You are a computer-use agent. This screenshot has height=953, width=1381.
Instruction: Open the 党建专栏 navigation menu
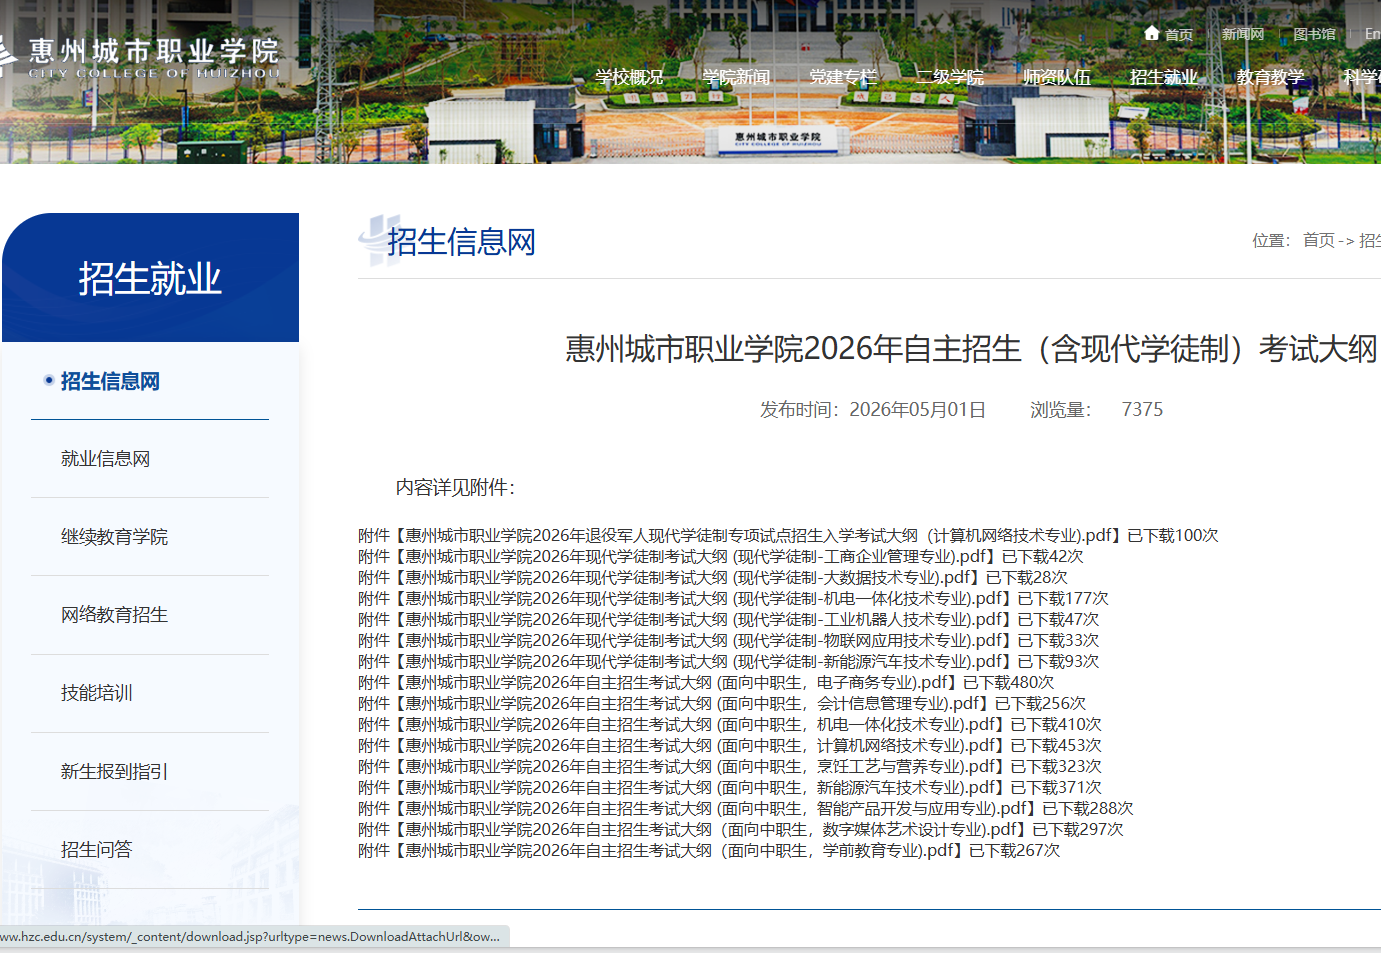pos(843,77)
